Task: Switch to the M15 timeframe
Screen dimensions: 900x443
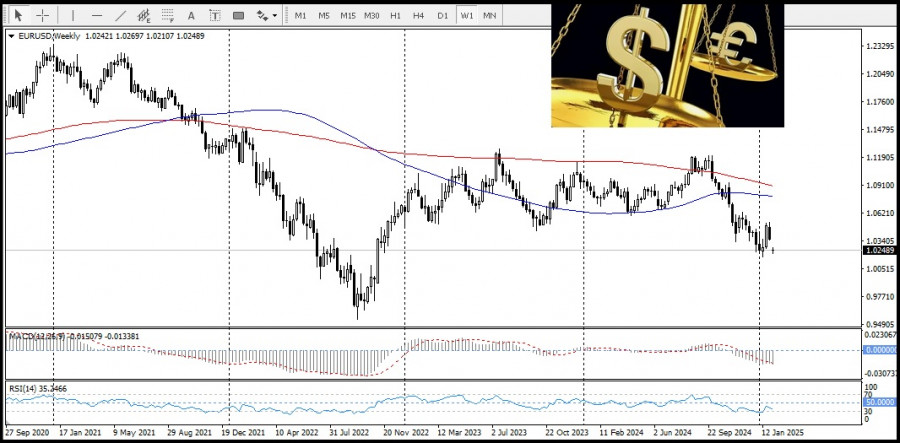Action: (348, 15)
